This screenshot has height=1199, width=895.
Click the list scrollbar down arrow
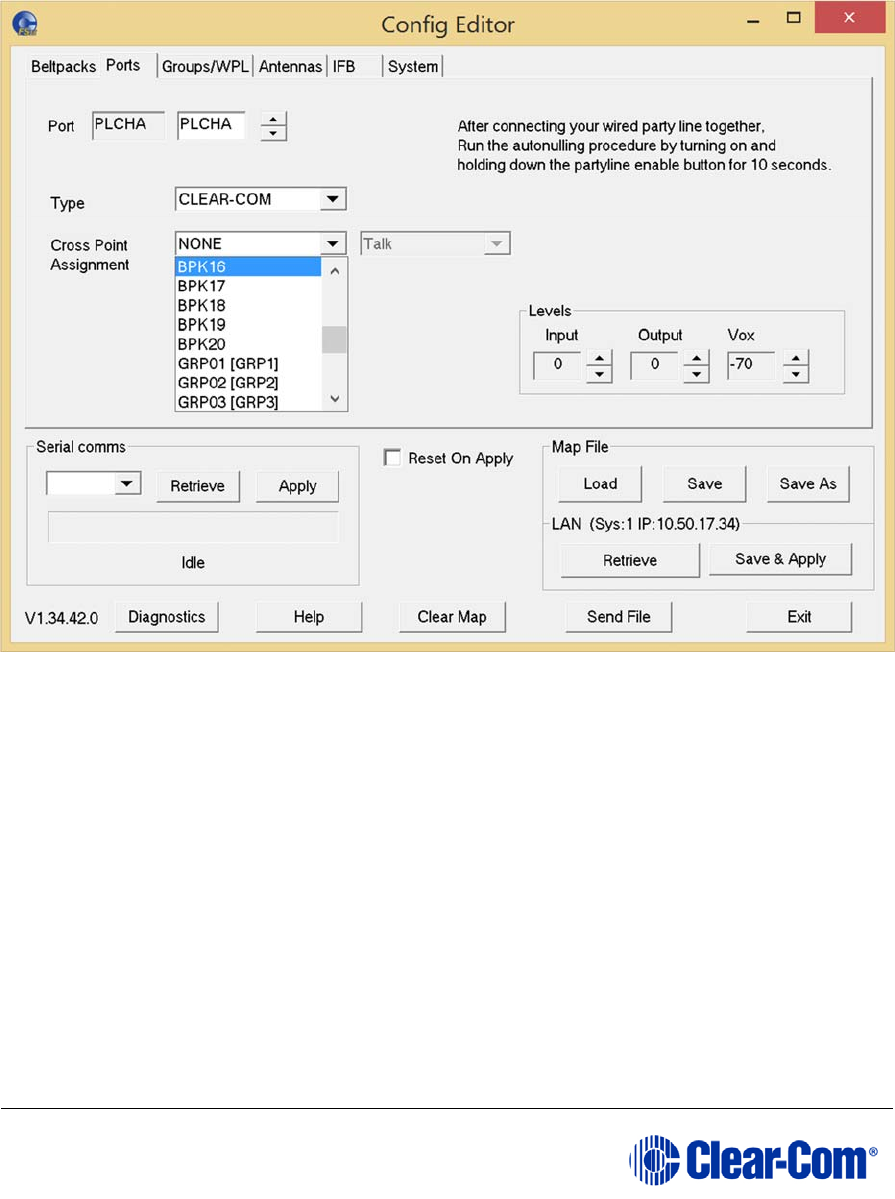(x=334, y=398)
